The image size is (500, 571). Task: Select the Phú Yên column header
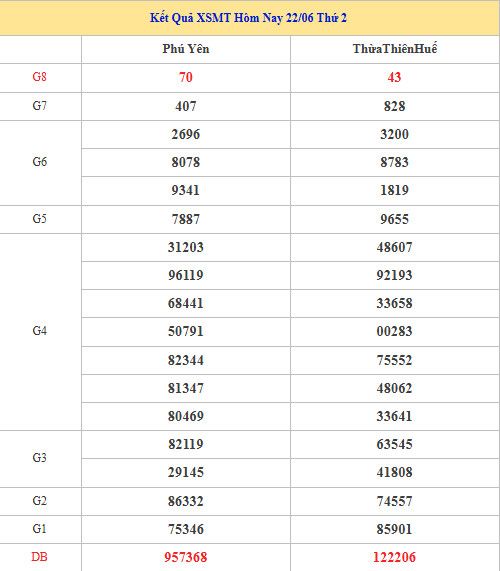coord(186,49)
